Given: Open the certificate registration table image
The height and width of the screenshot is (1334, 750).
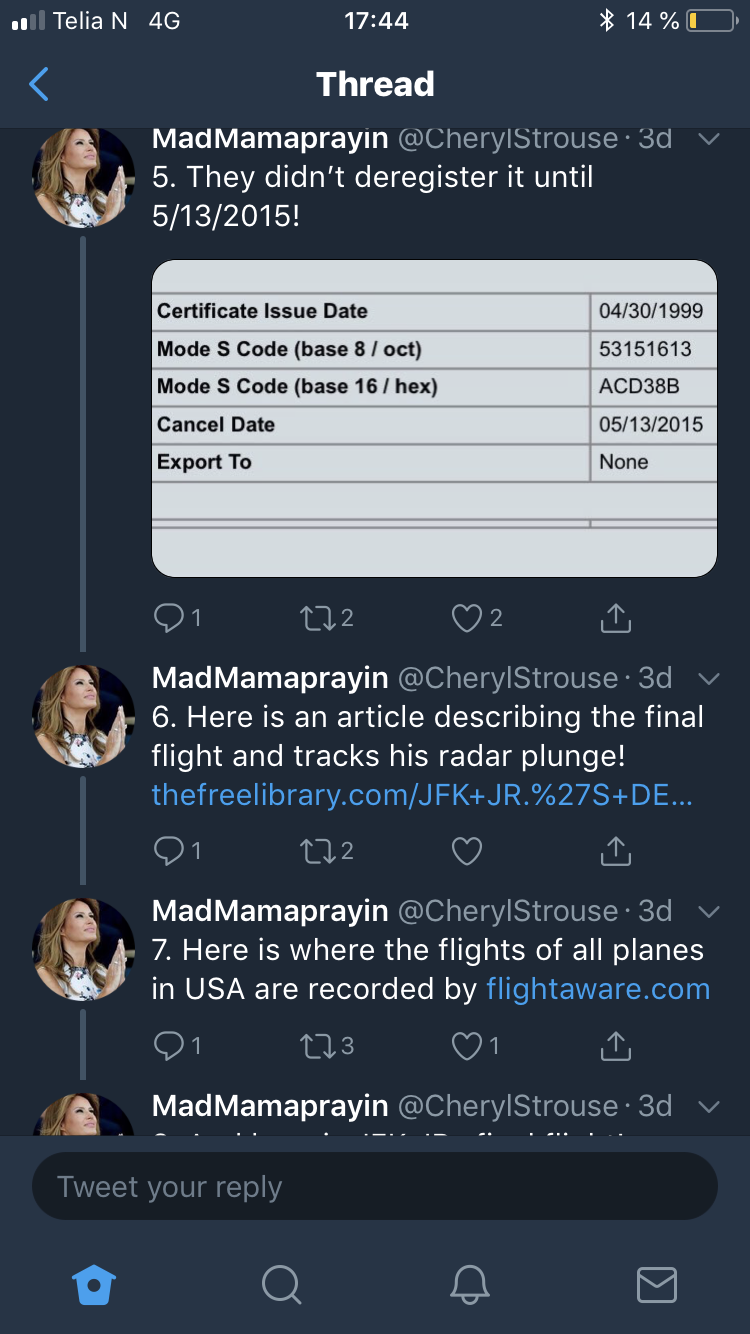Looking at the screenshot, I should pyautogui.click(x=434, y=418).
